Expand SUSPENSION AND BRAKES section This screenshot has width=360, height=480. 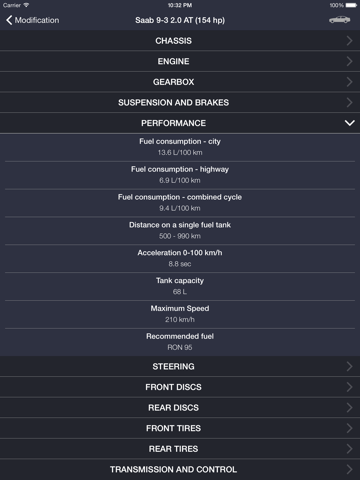[180, 103]
